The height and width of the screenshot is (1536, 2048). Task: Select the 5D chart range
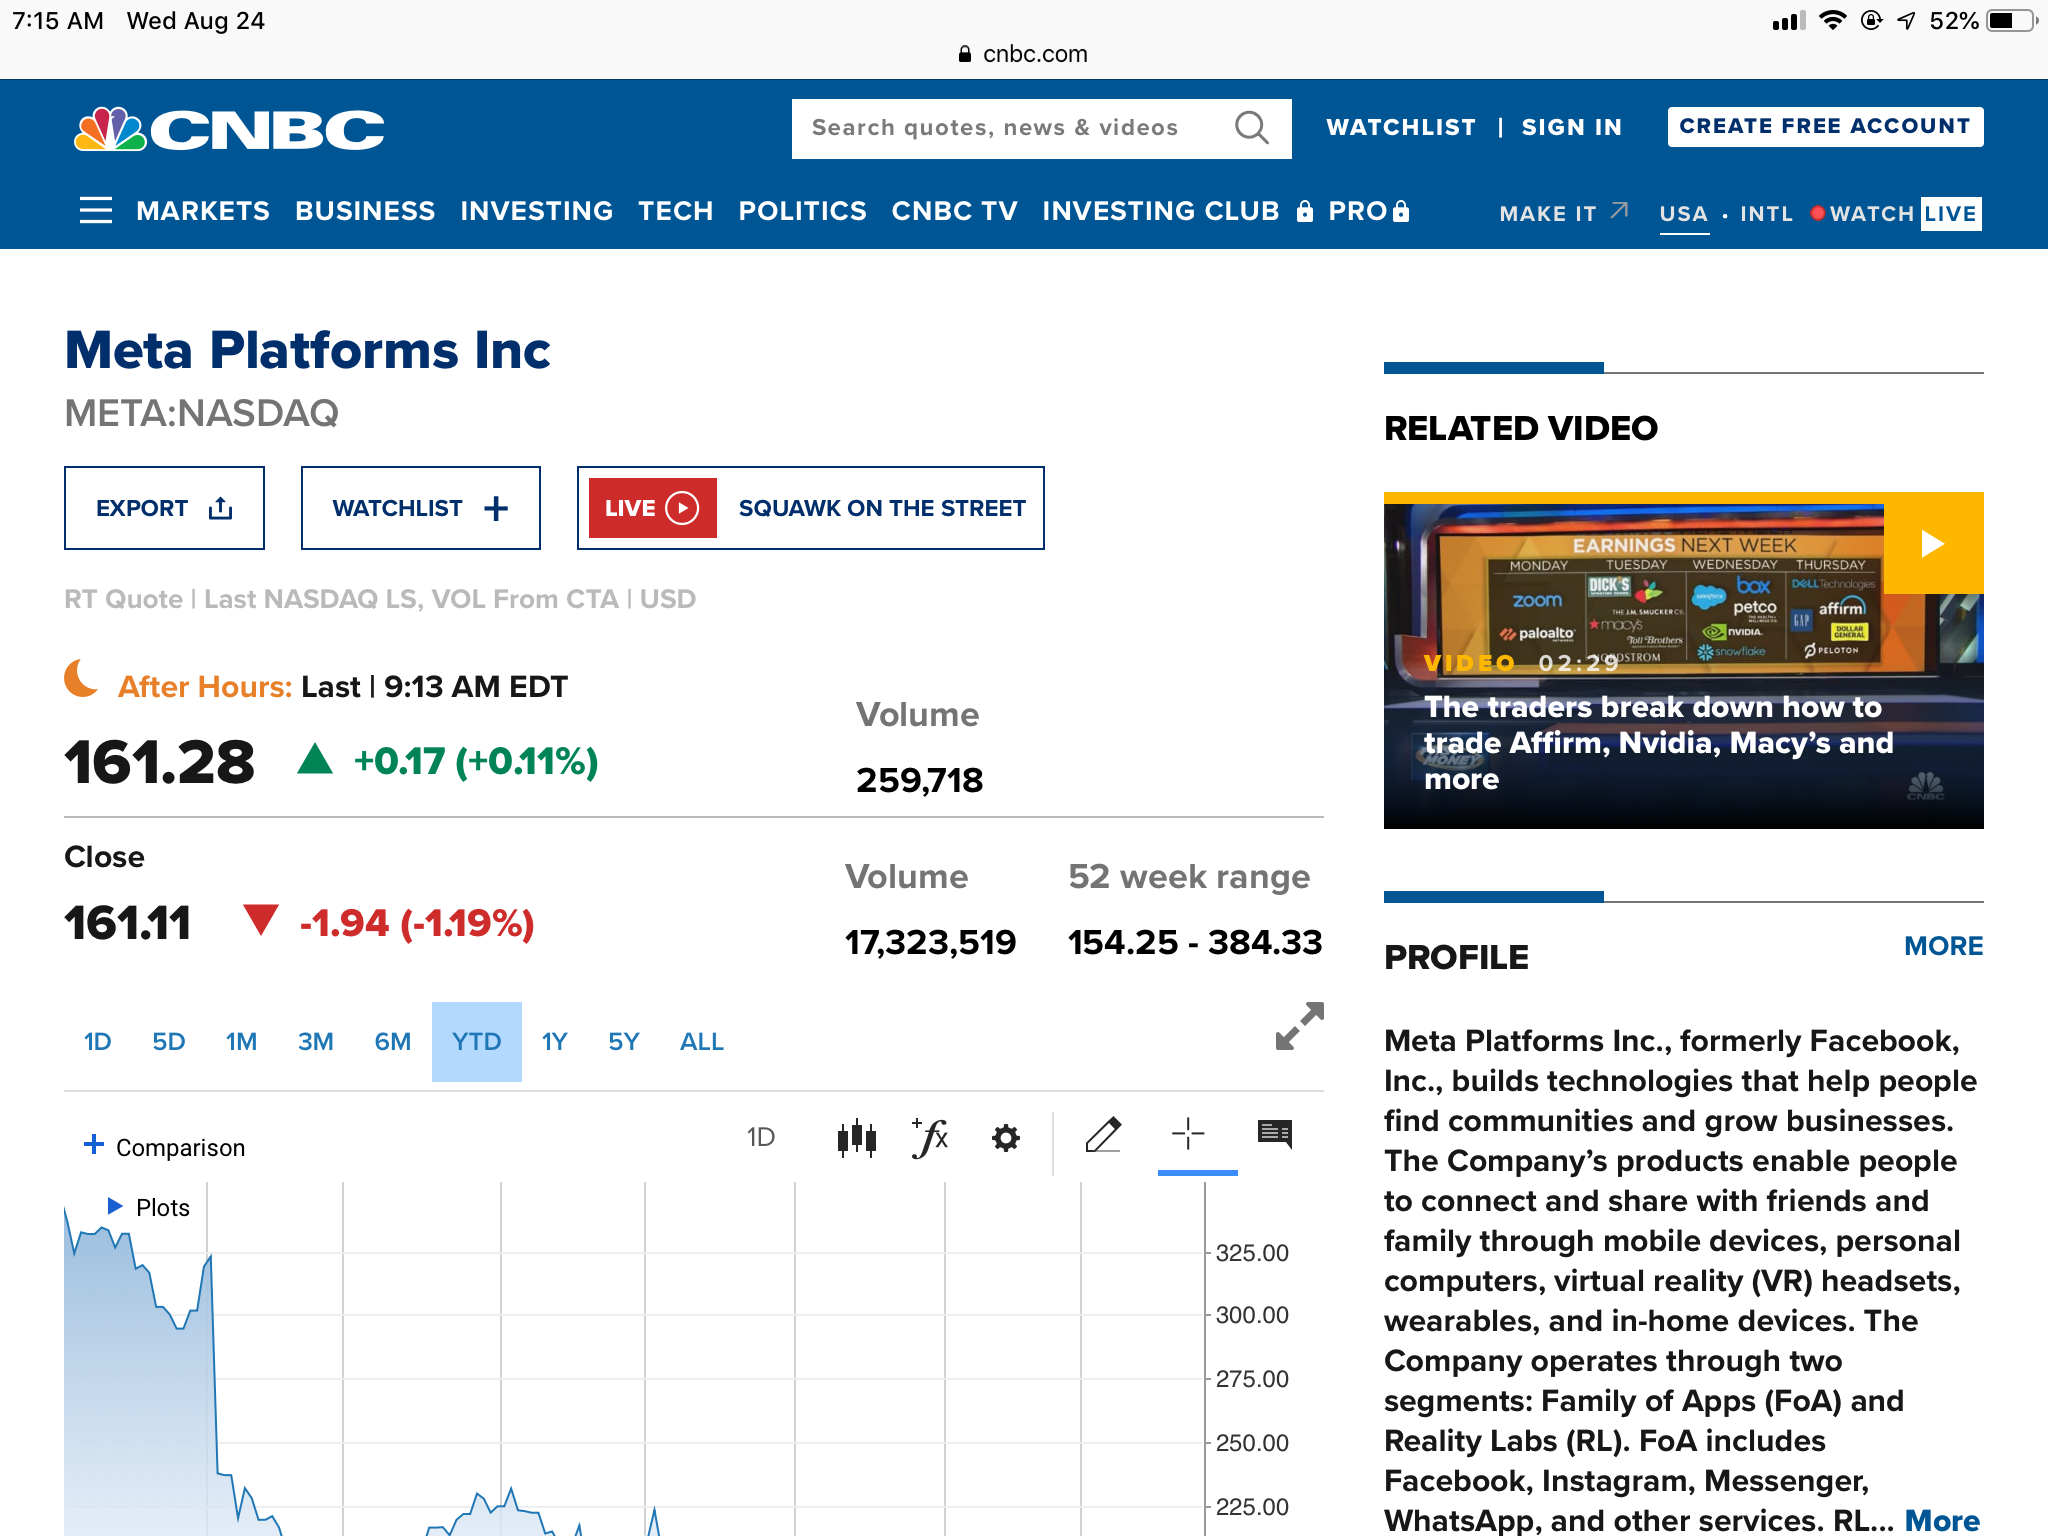[x=169, y=1042]
